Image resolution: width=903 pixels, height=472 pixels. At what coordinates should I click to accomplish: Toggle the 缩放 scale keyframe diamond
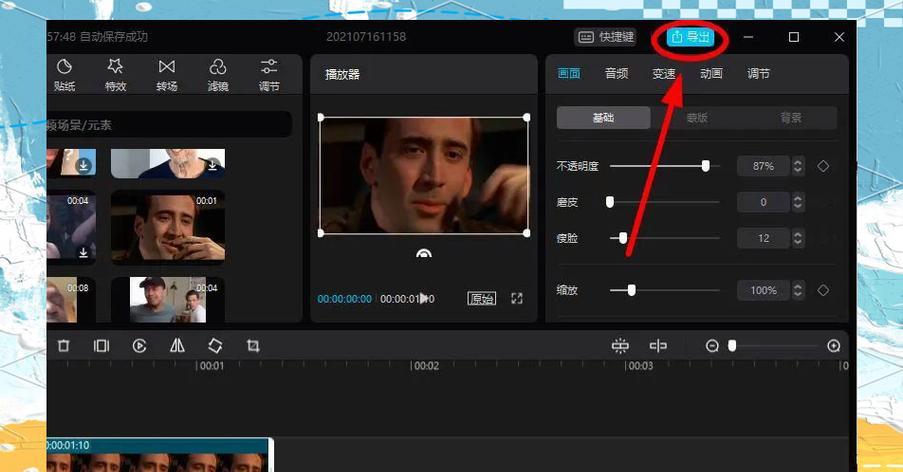pos(823,290)
